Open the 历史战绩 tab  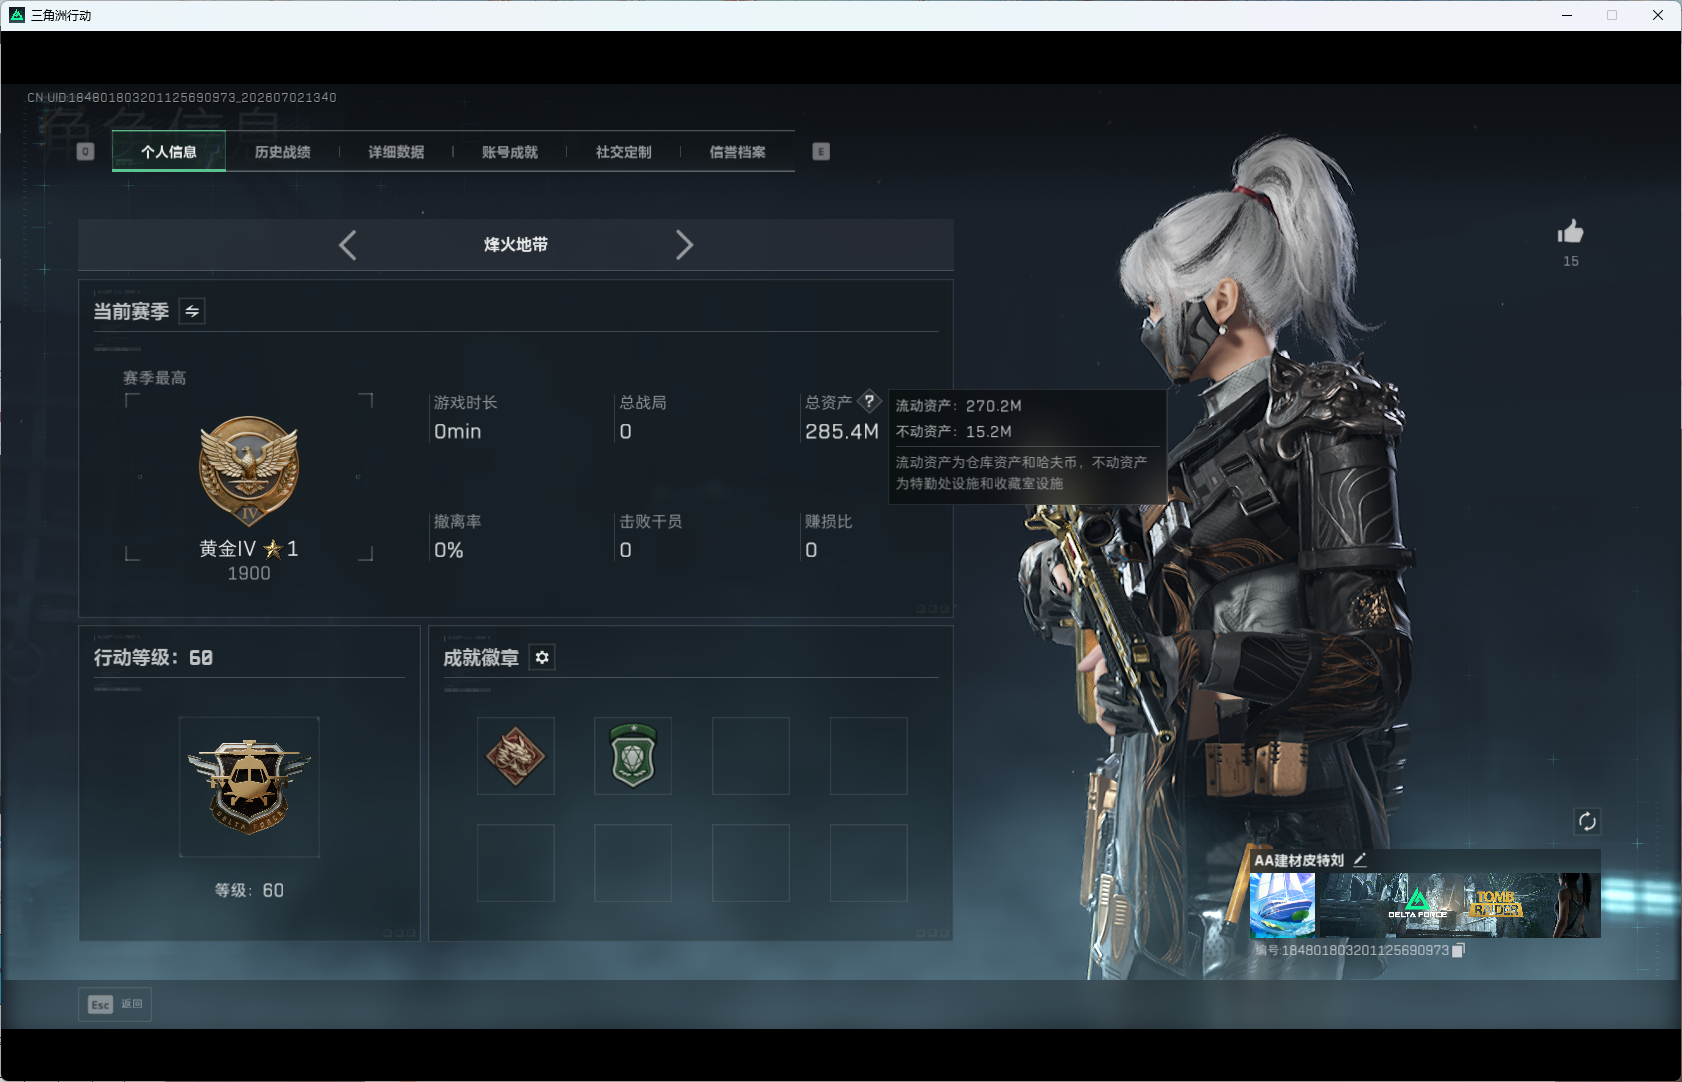[283, 152]
